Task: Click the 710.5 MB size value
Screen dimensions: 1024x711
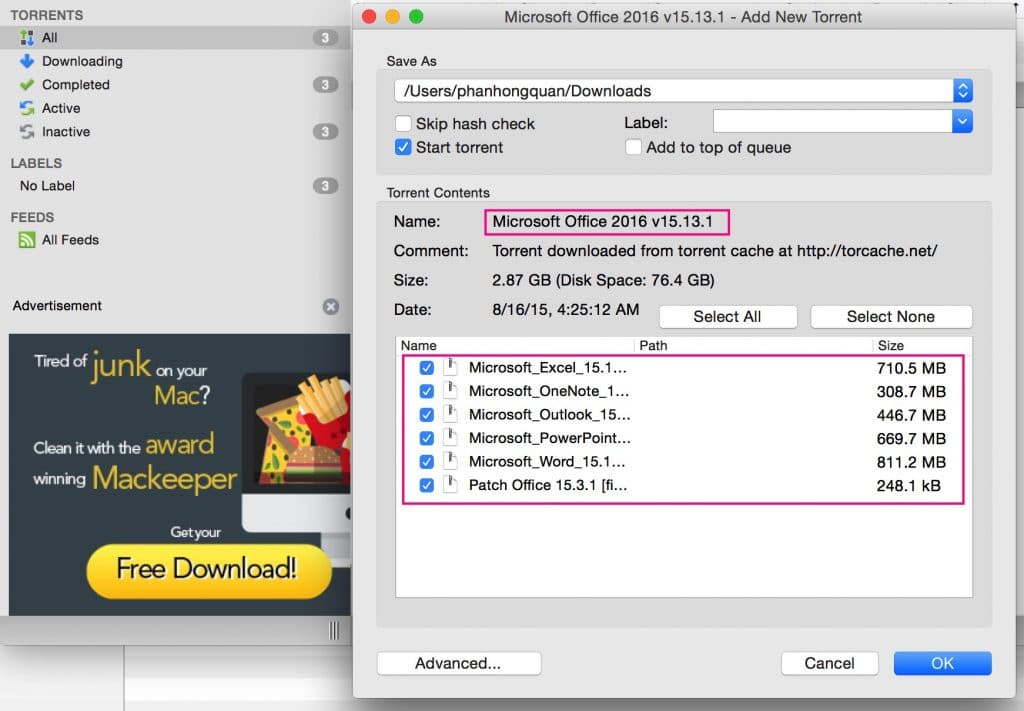Action: (x=911, y=368)
